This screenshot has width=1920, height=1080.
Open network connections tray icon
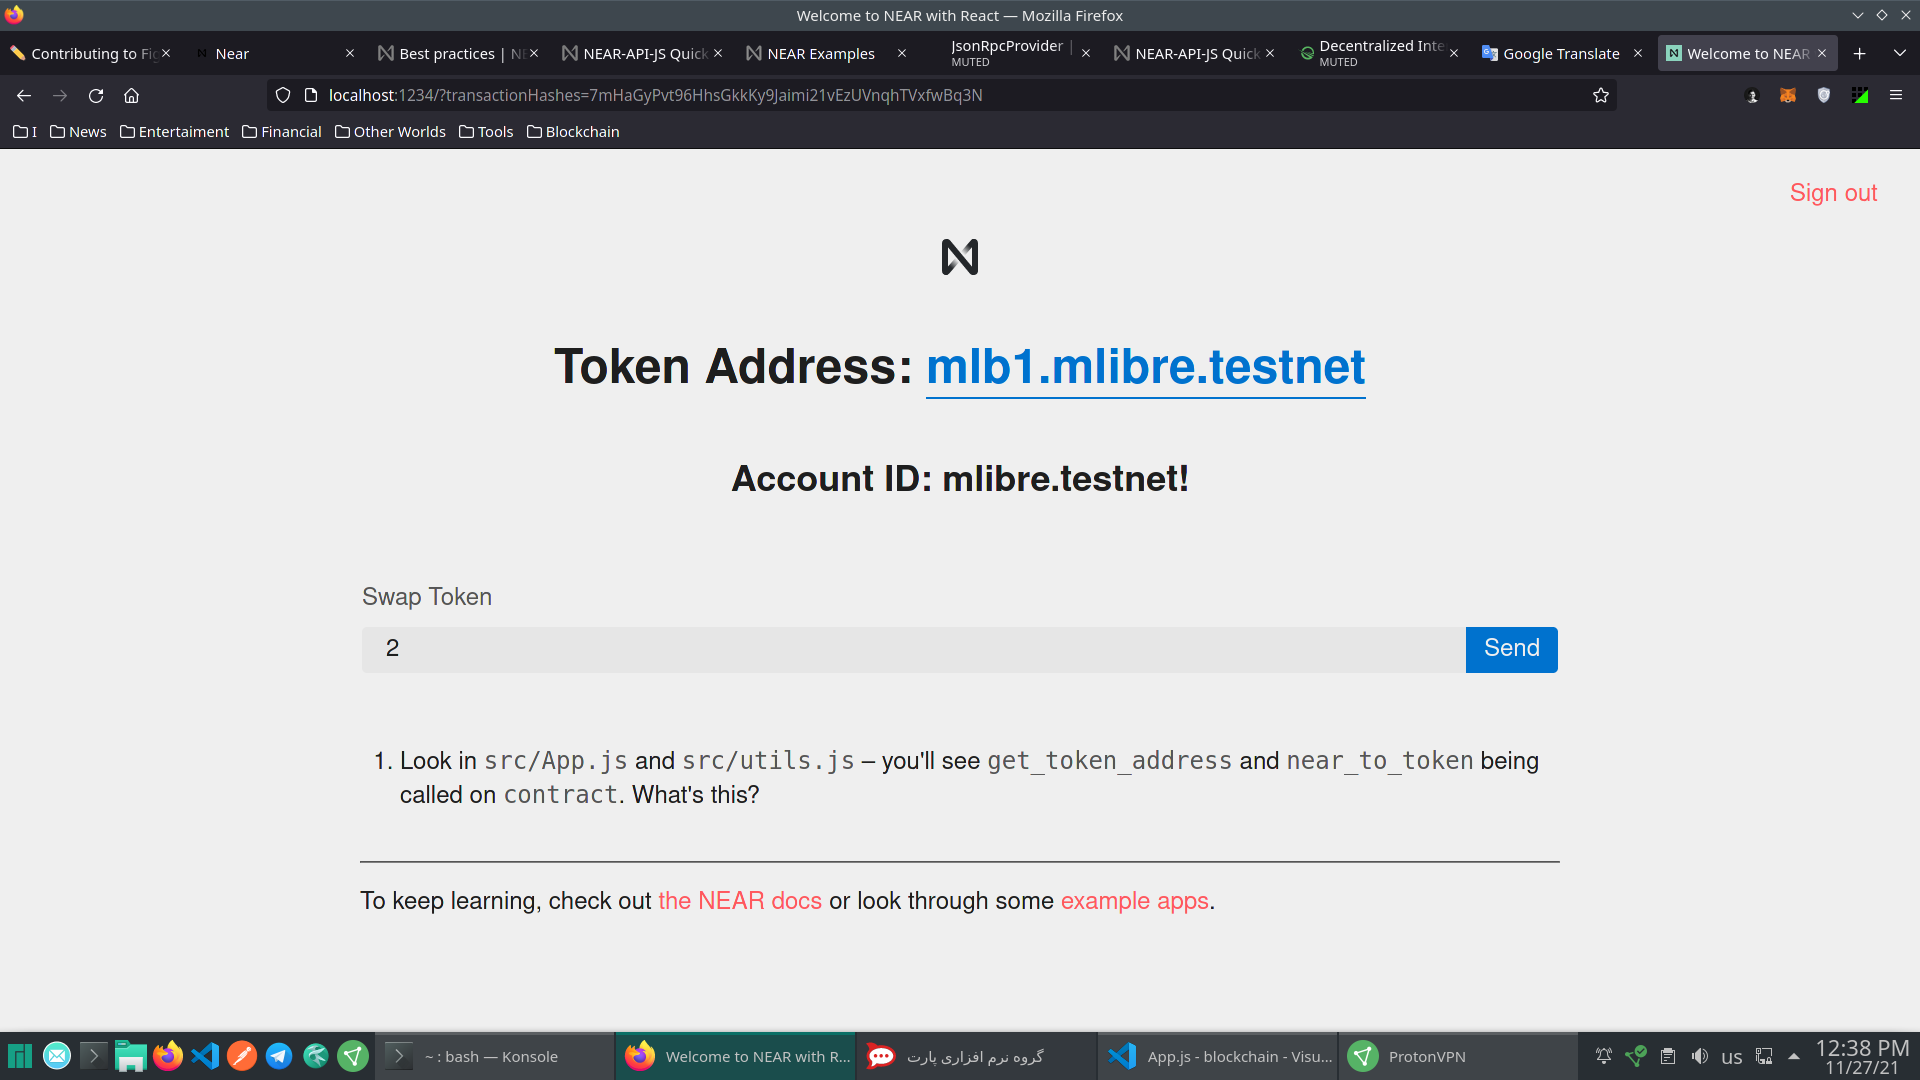[1764, 1056]
